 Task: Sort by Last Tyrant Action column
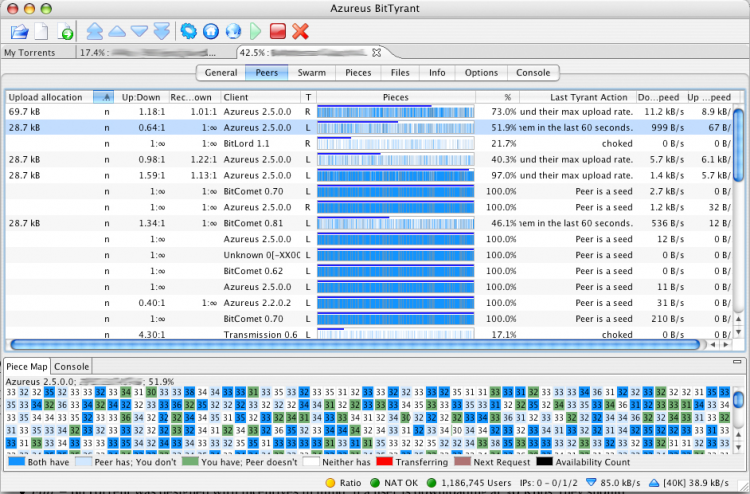pyautogui.click(x=578, y=97)
